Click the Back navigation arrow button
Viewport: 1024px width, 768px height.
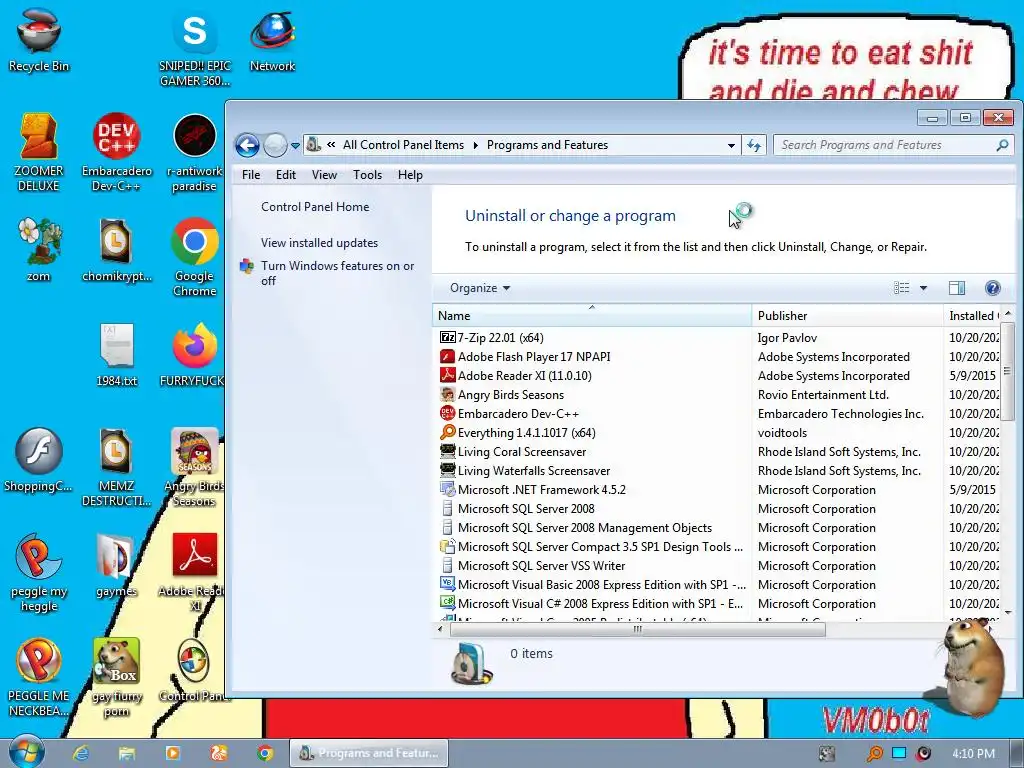(248, 145)
